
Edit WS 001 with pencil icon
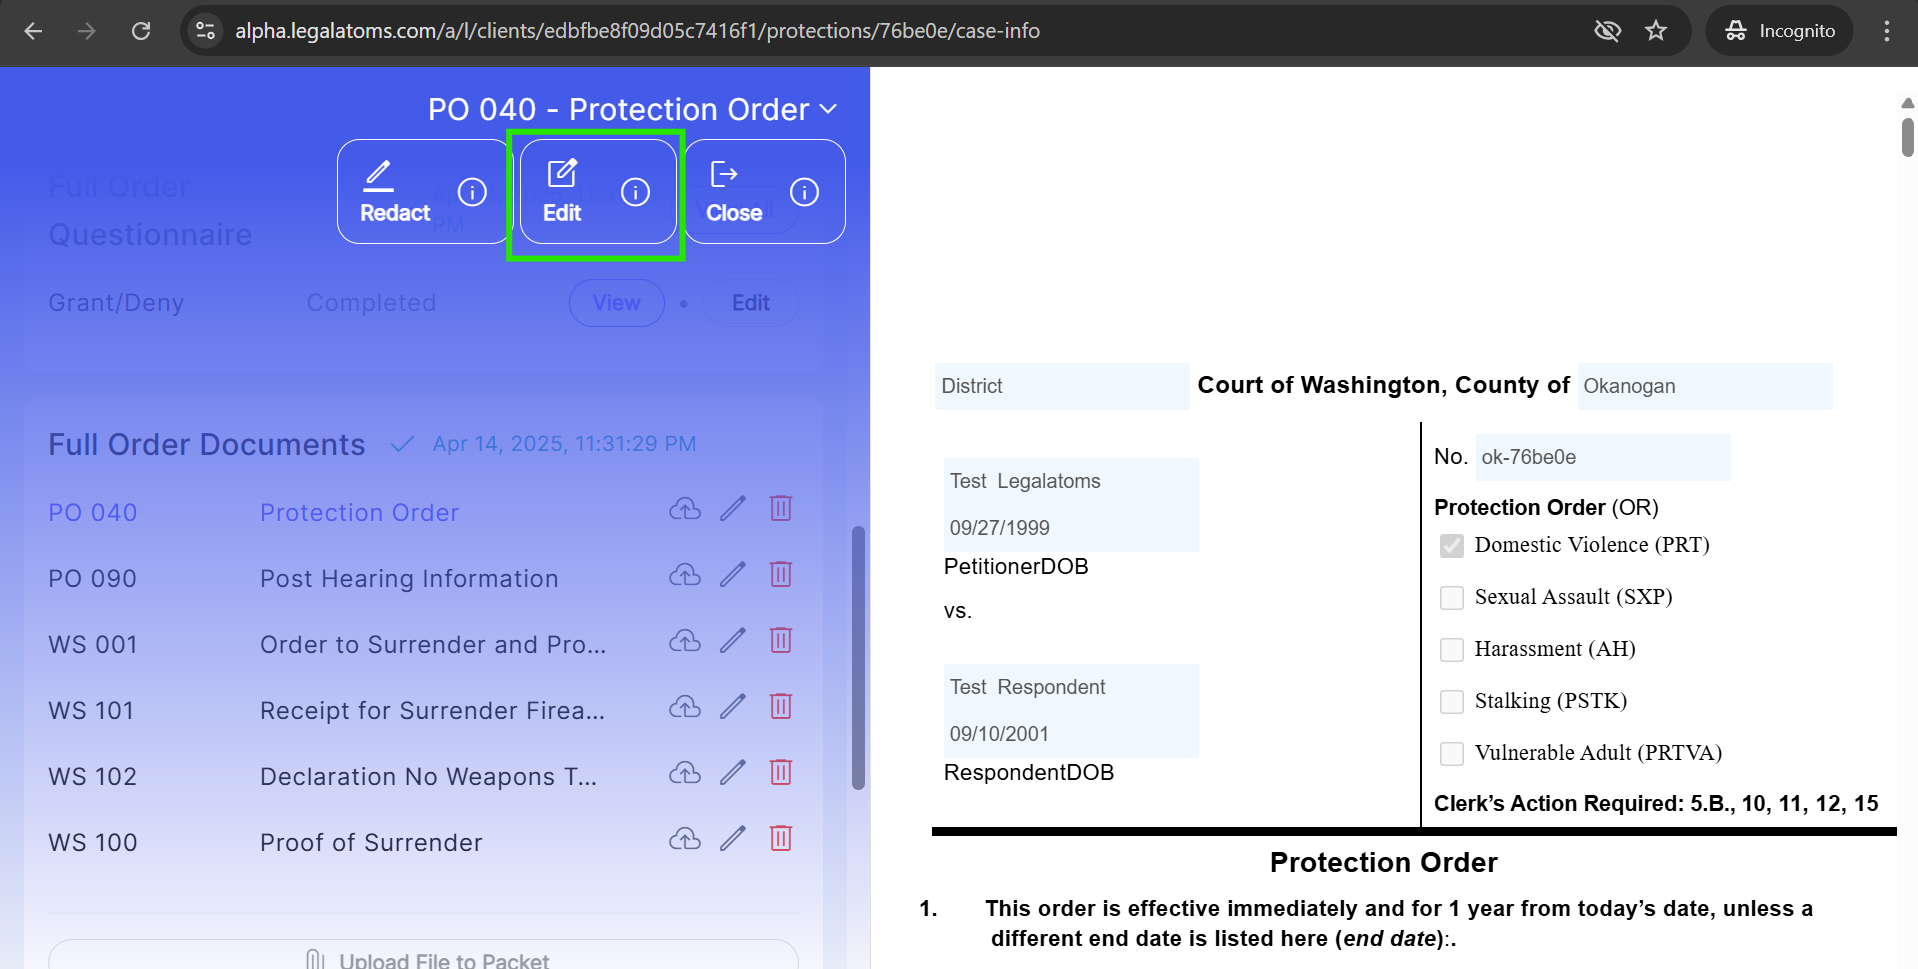click(733, 641)
